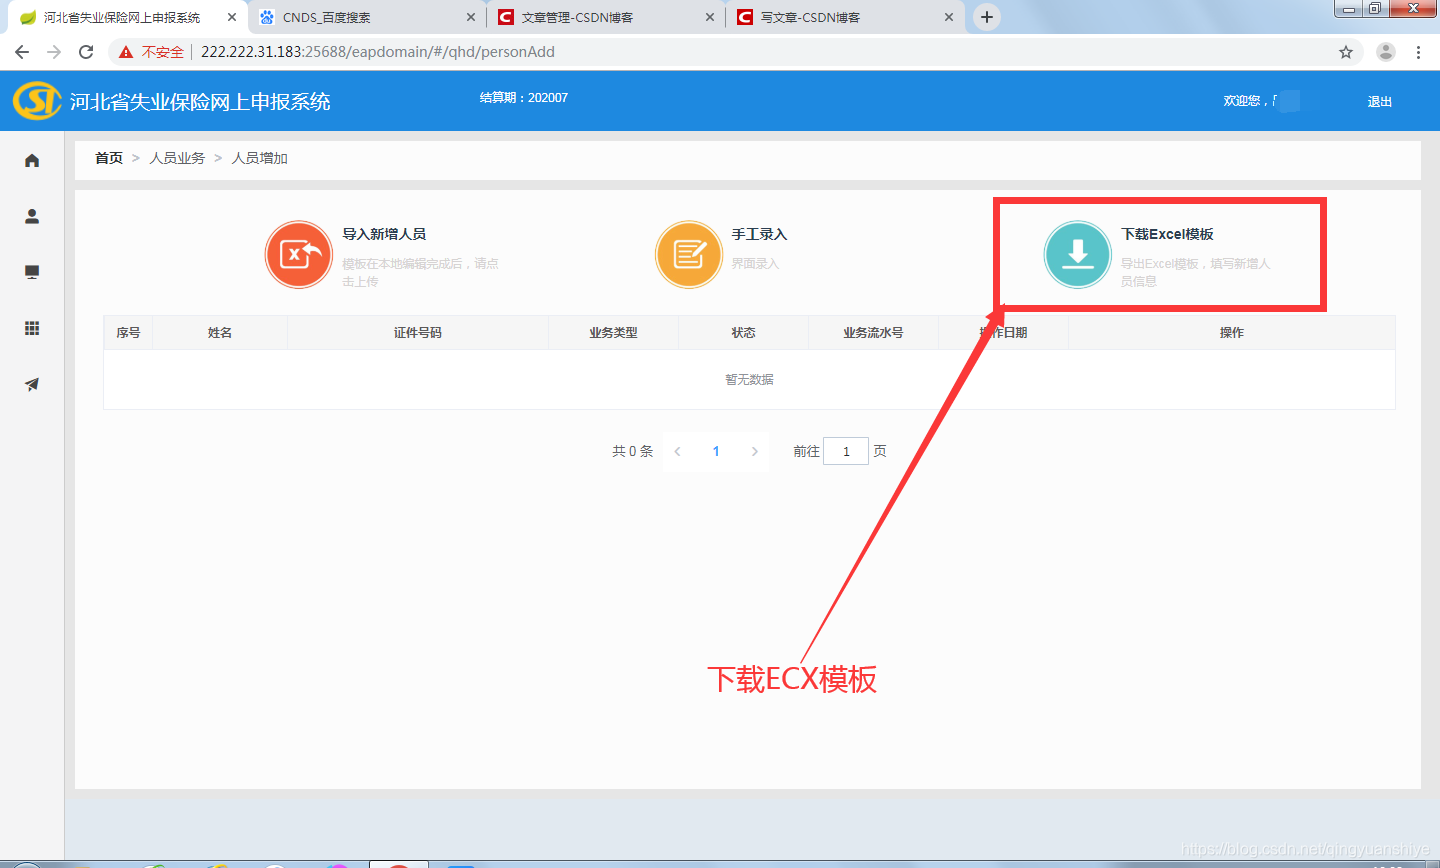The height and width of the screenshot is (868, 1440).
Task: Click 欢迎您 greeting in header
Action: coord(1242,101)
